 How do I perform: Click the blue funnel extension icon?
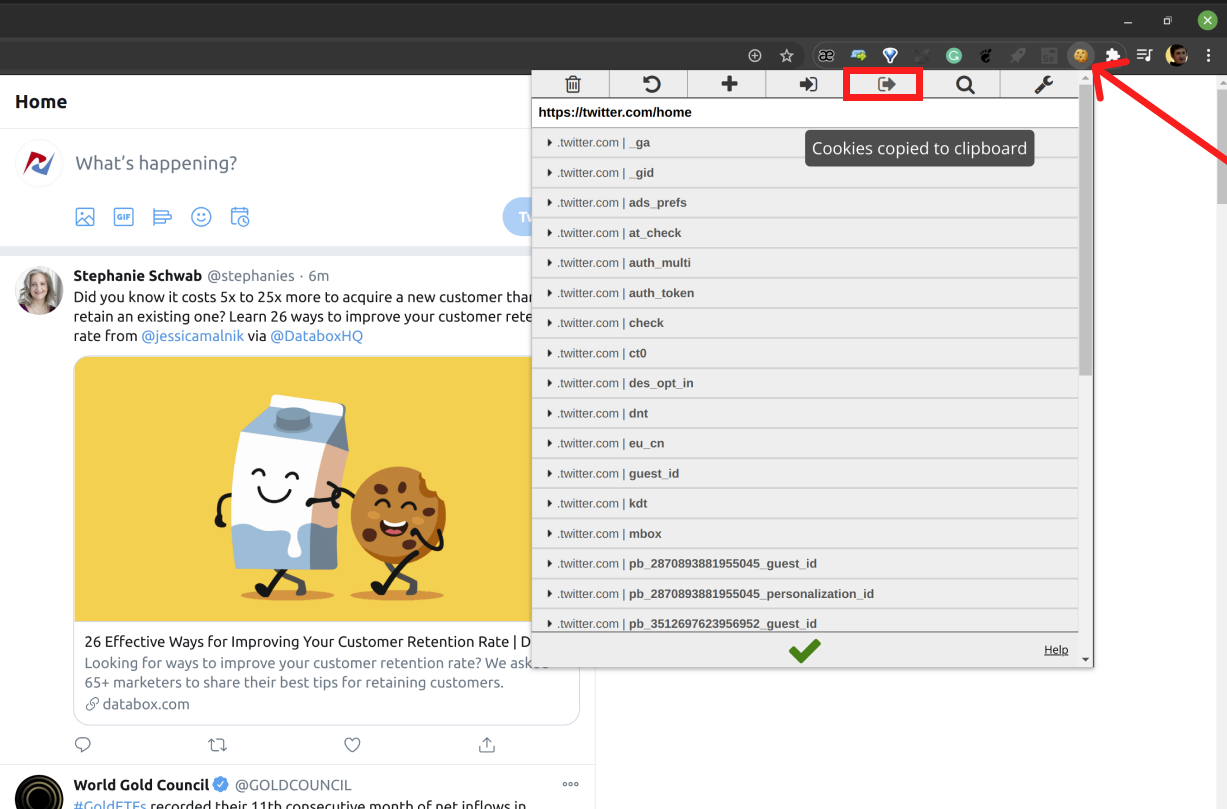pos(890,56)
